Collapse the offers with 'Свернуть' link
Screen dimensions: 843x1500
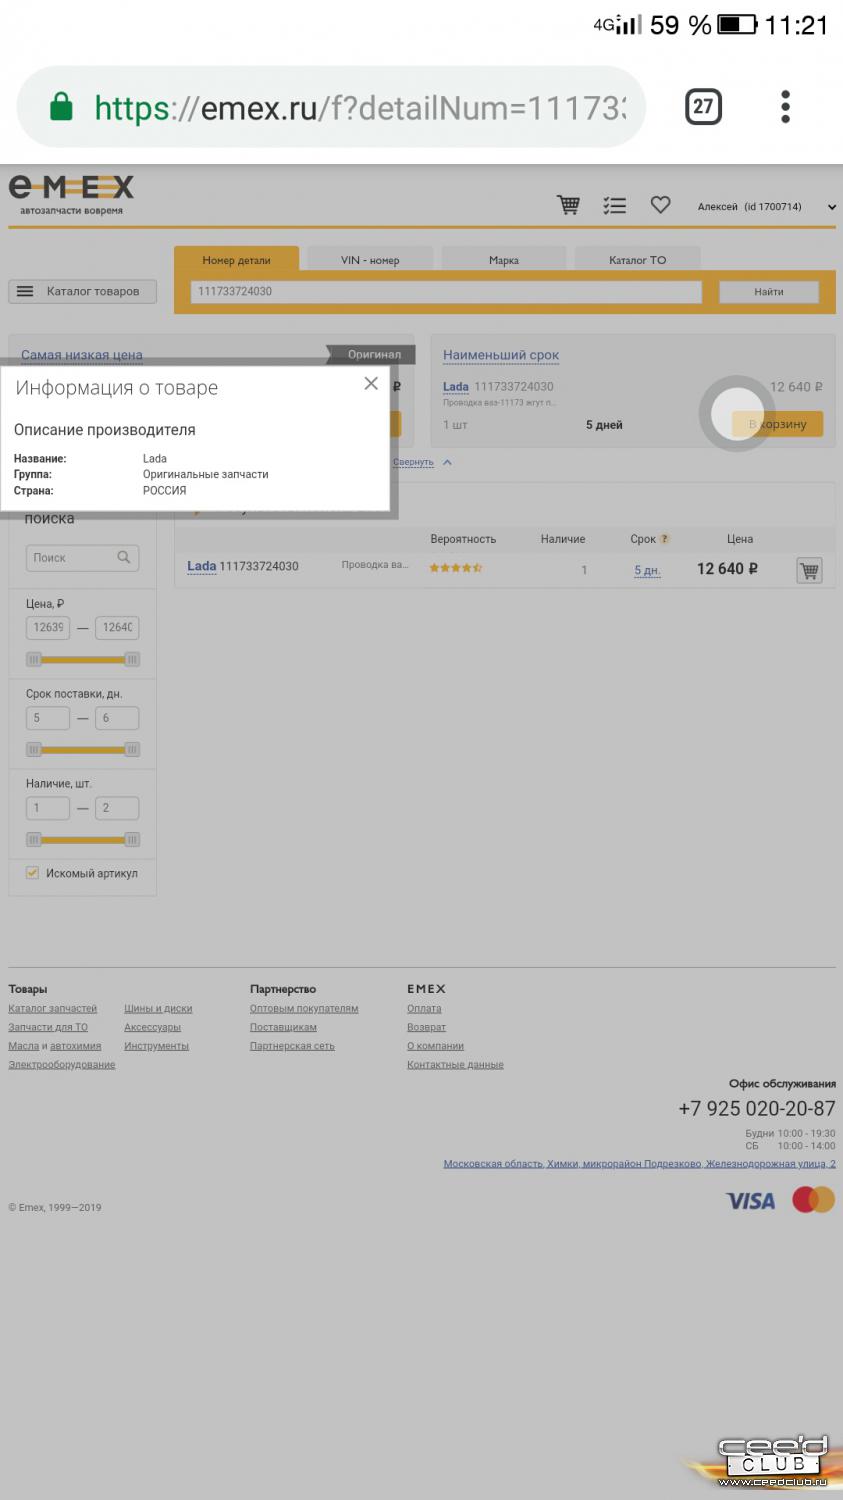pos(414,462)
